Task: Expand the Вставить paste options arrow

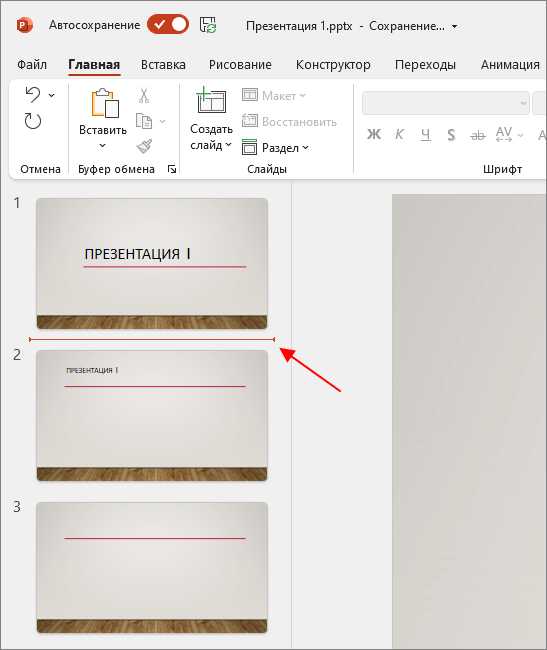Action: click(102, 146)
